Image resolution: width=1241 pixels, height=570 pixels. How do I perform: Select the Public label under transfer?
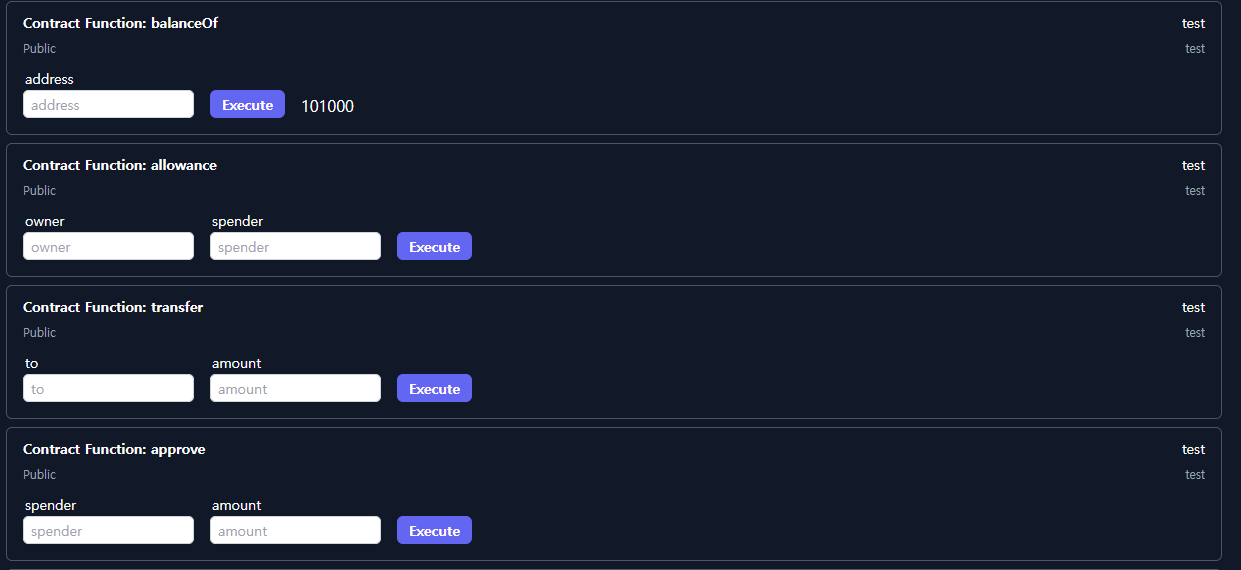pyautogui.click(x=40, y=332)
